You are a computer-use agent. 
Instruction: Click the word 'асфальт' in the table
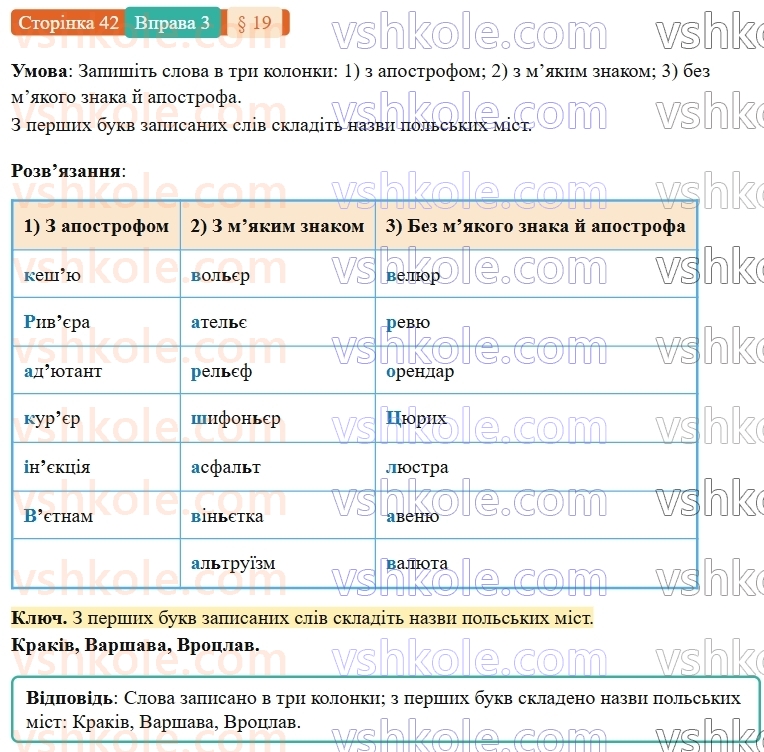[x=226, y=467]
